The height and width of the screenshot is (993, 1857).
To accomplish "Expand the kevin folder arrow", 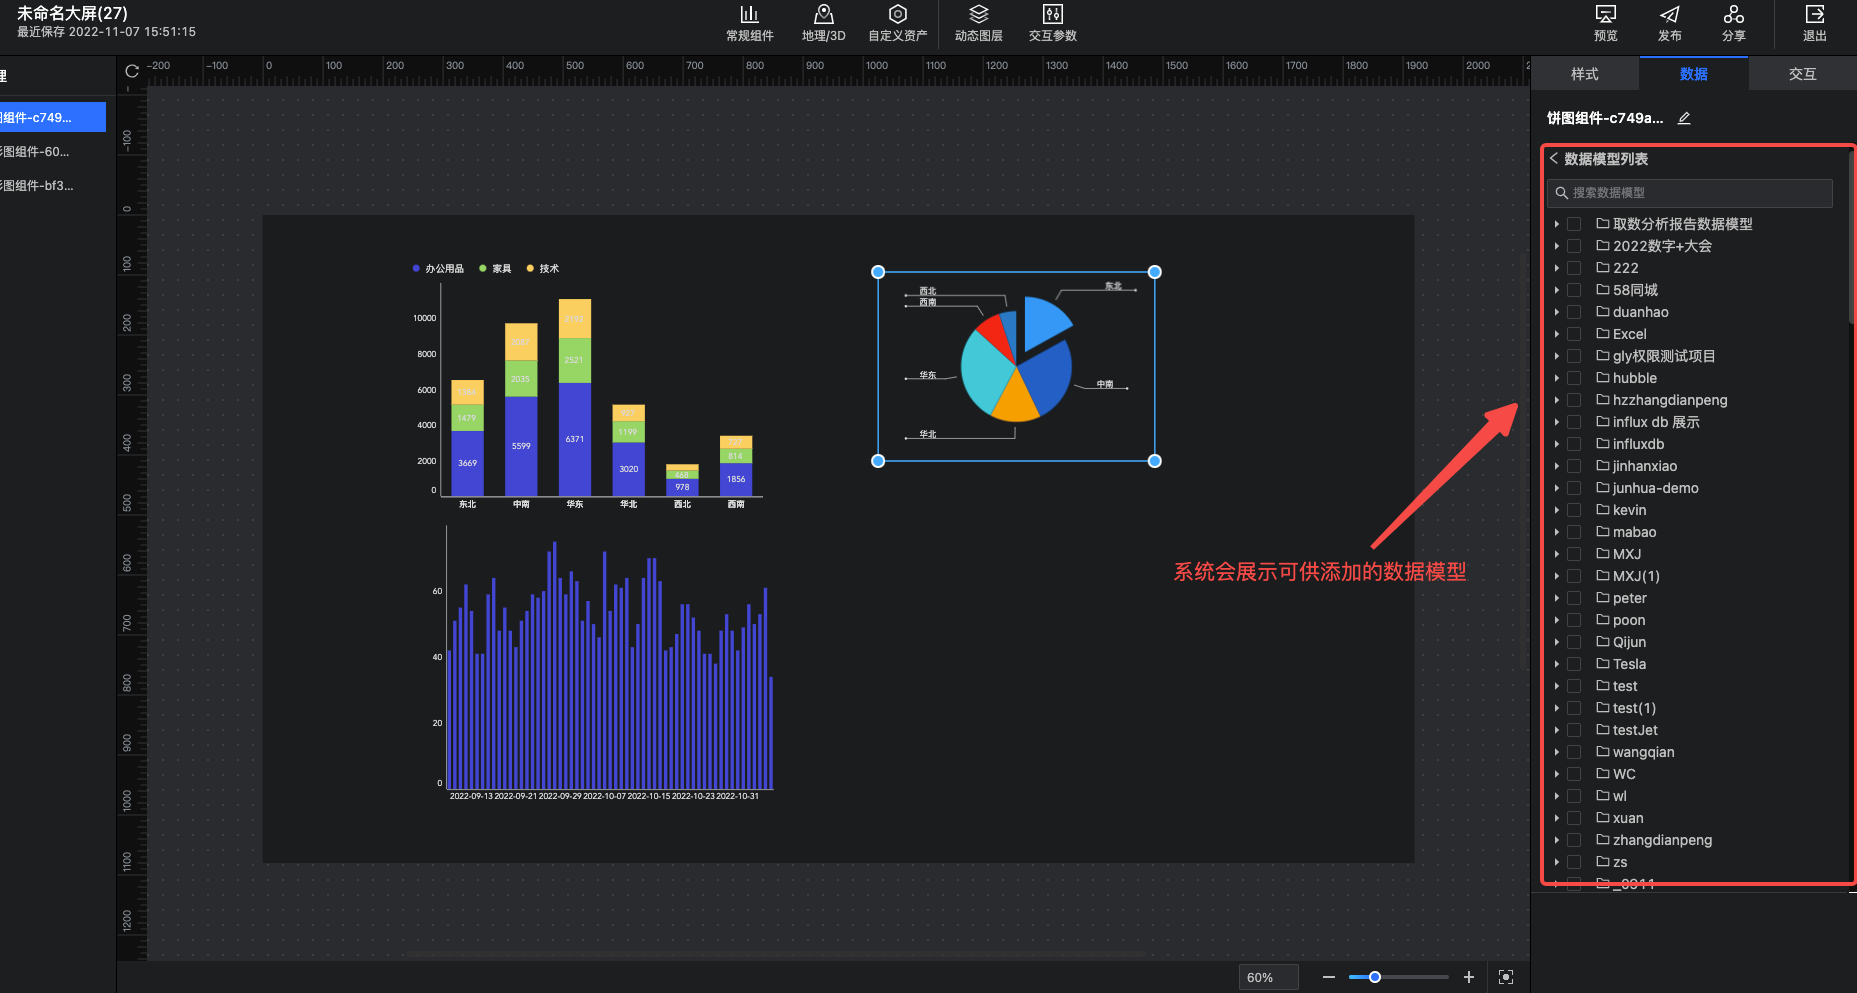I will point(1557,510).
